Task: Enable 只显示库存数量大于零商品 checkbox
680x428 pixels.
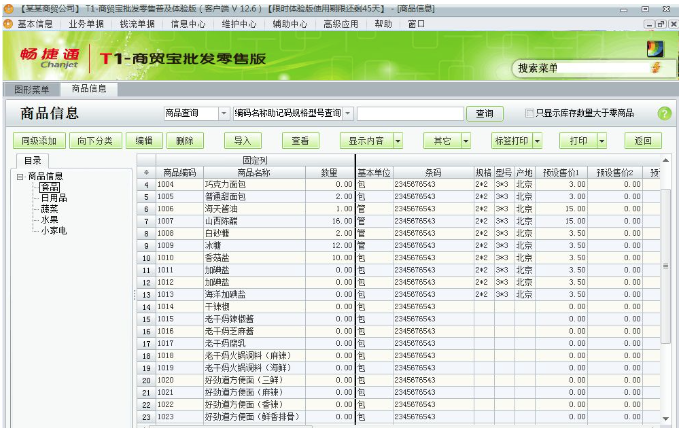Action: pyautogui.click(x=529, y=113)
